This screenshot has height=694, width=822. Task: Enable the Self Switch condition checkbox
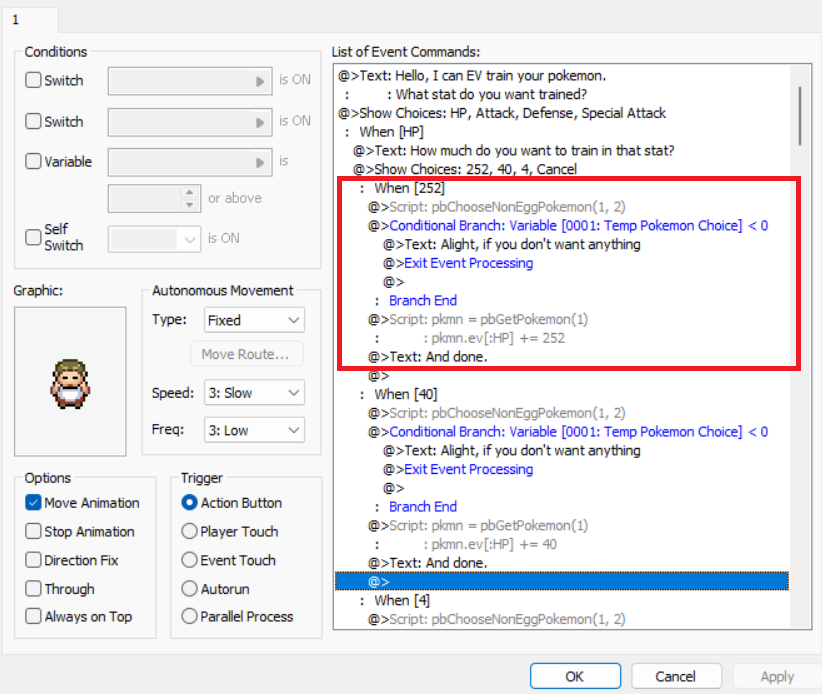click(33, 237)
